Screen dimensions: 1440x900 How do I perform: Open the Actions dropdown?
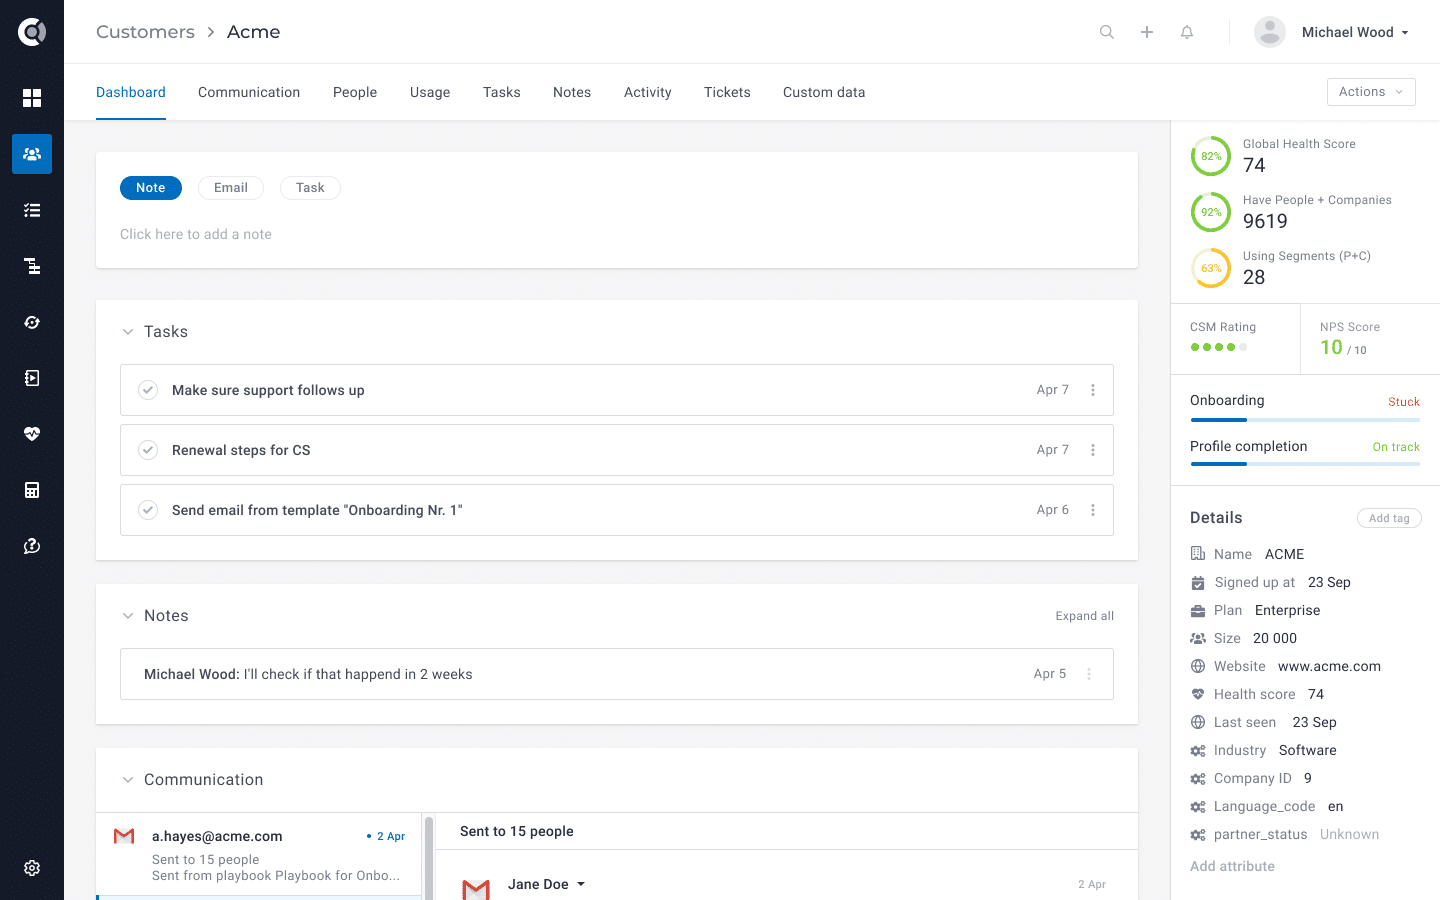coord(1371,91)
